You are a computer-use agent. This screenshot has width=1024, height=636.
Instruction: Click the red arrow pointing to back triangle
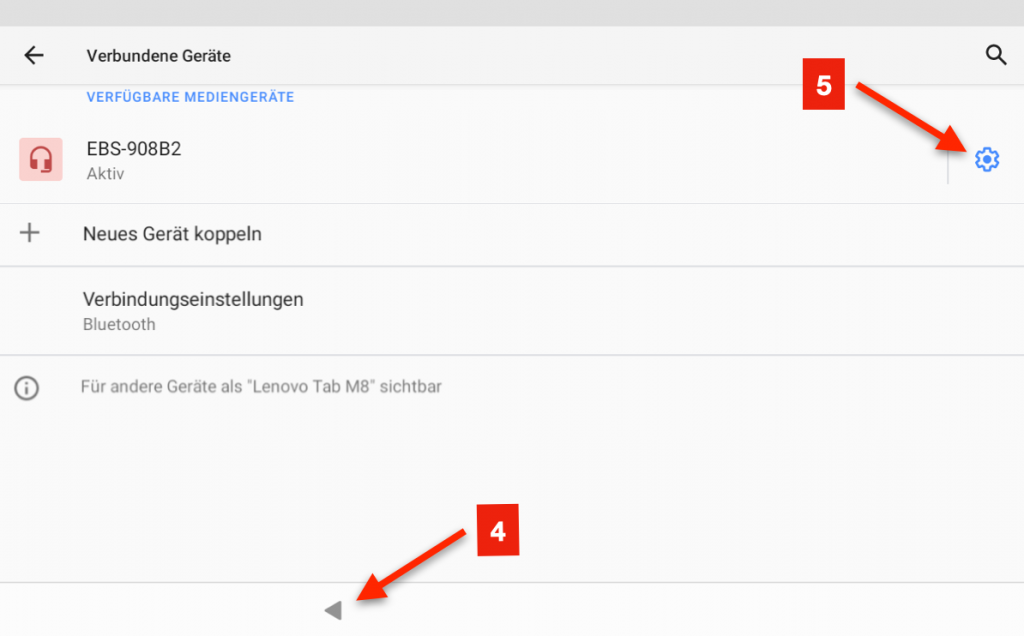pos(413,567)
